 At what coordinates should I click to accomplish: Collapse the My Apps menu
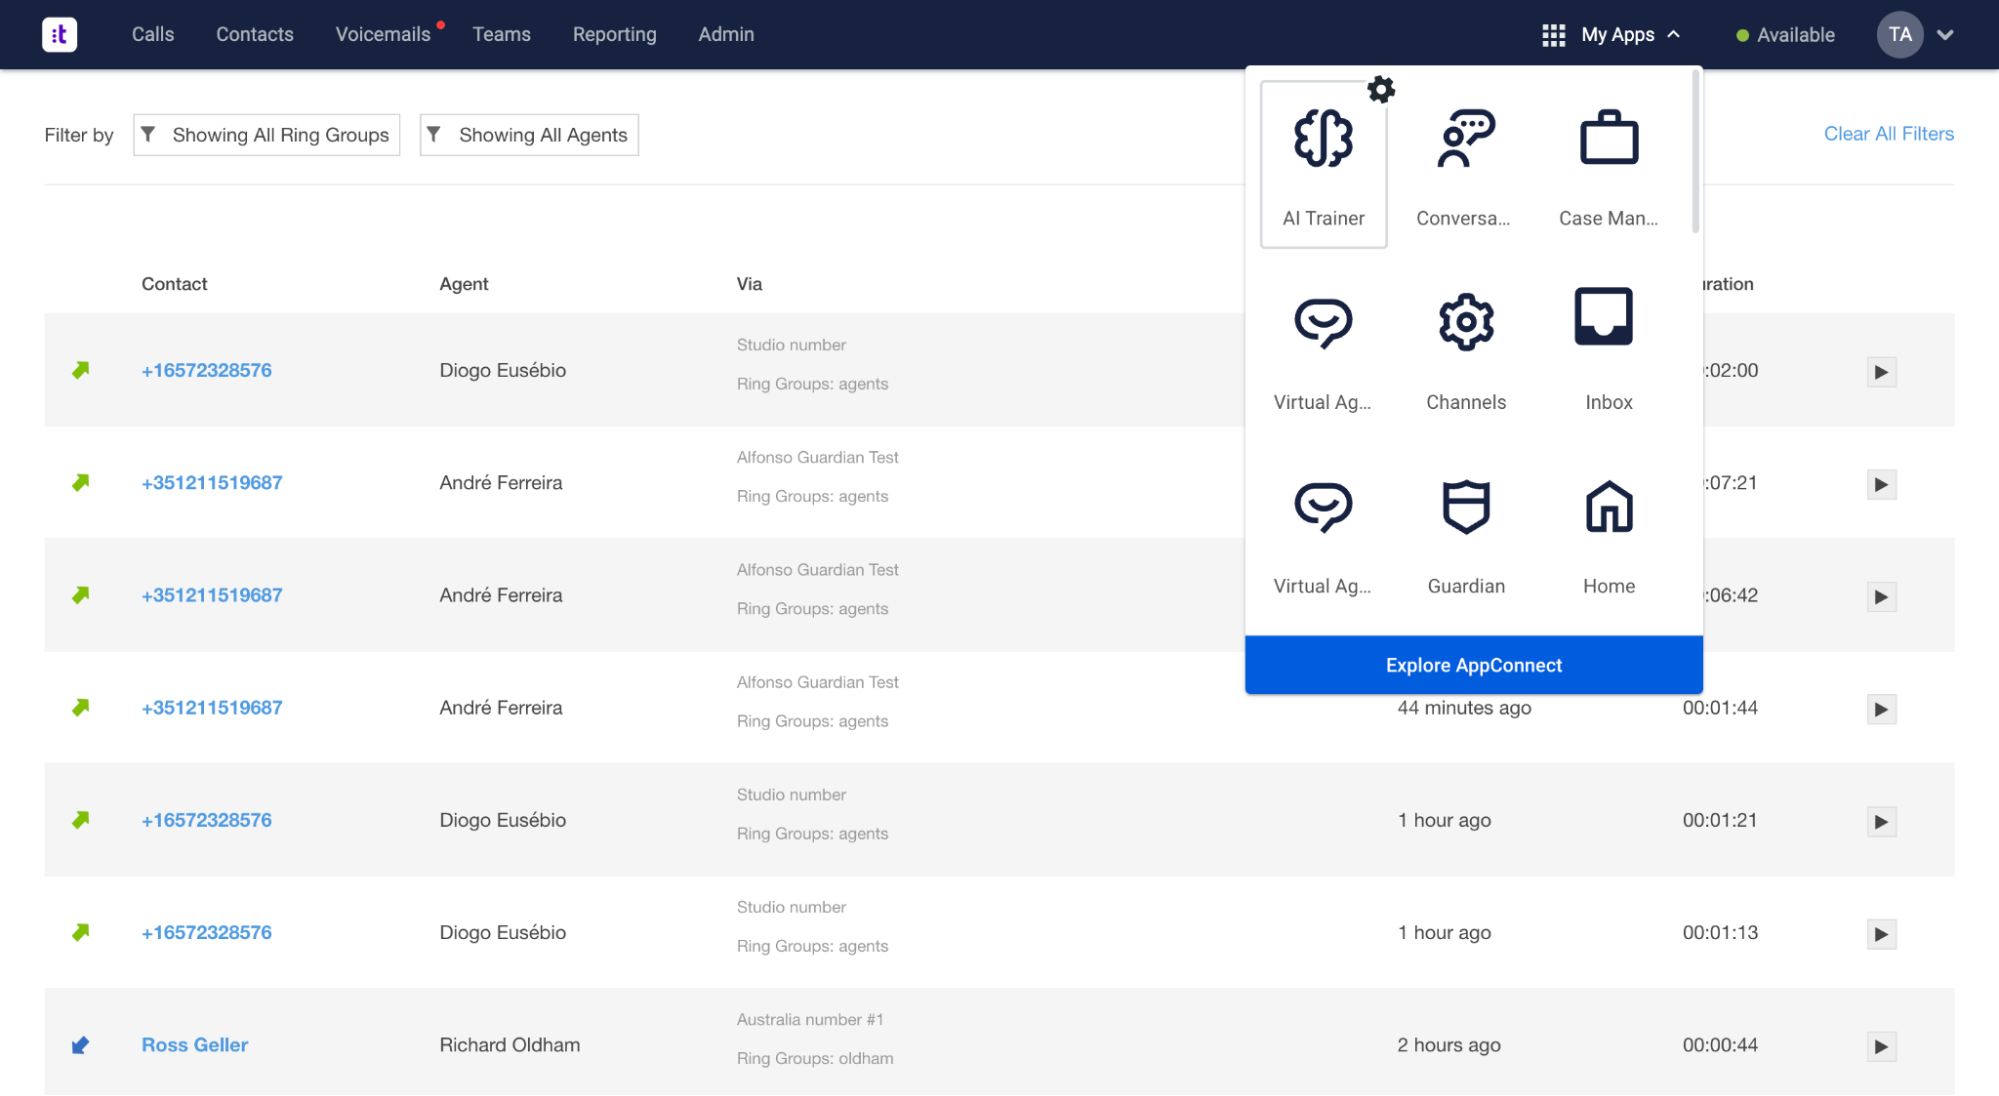click(x=1673, y=34)
